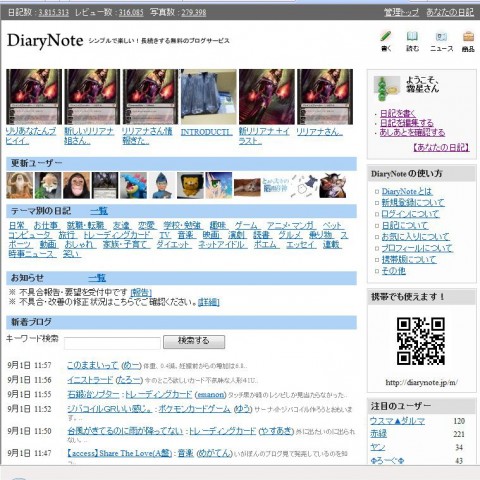The image size is (480, 480).
Task: Open author emanon's profile link
Action: tap(210, 394)
